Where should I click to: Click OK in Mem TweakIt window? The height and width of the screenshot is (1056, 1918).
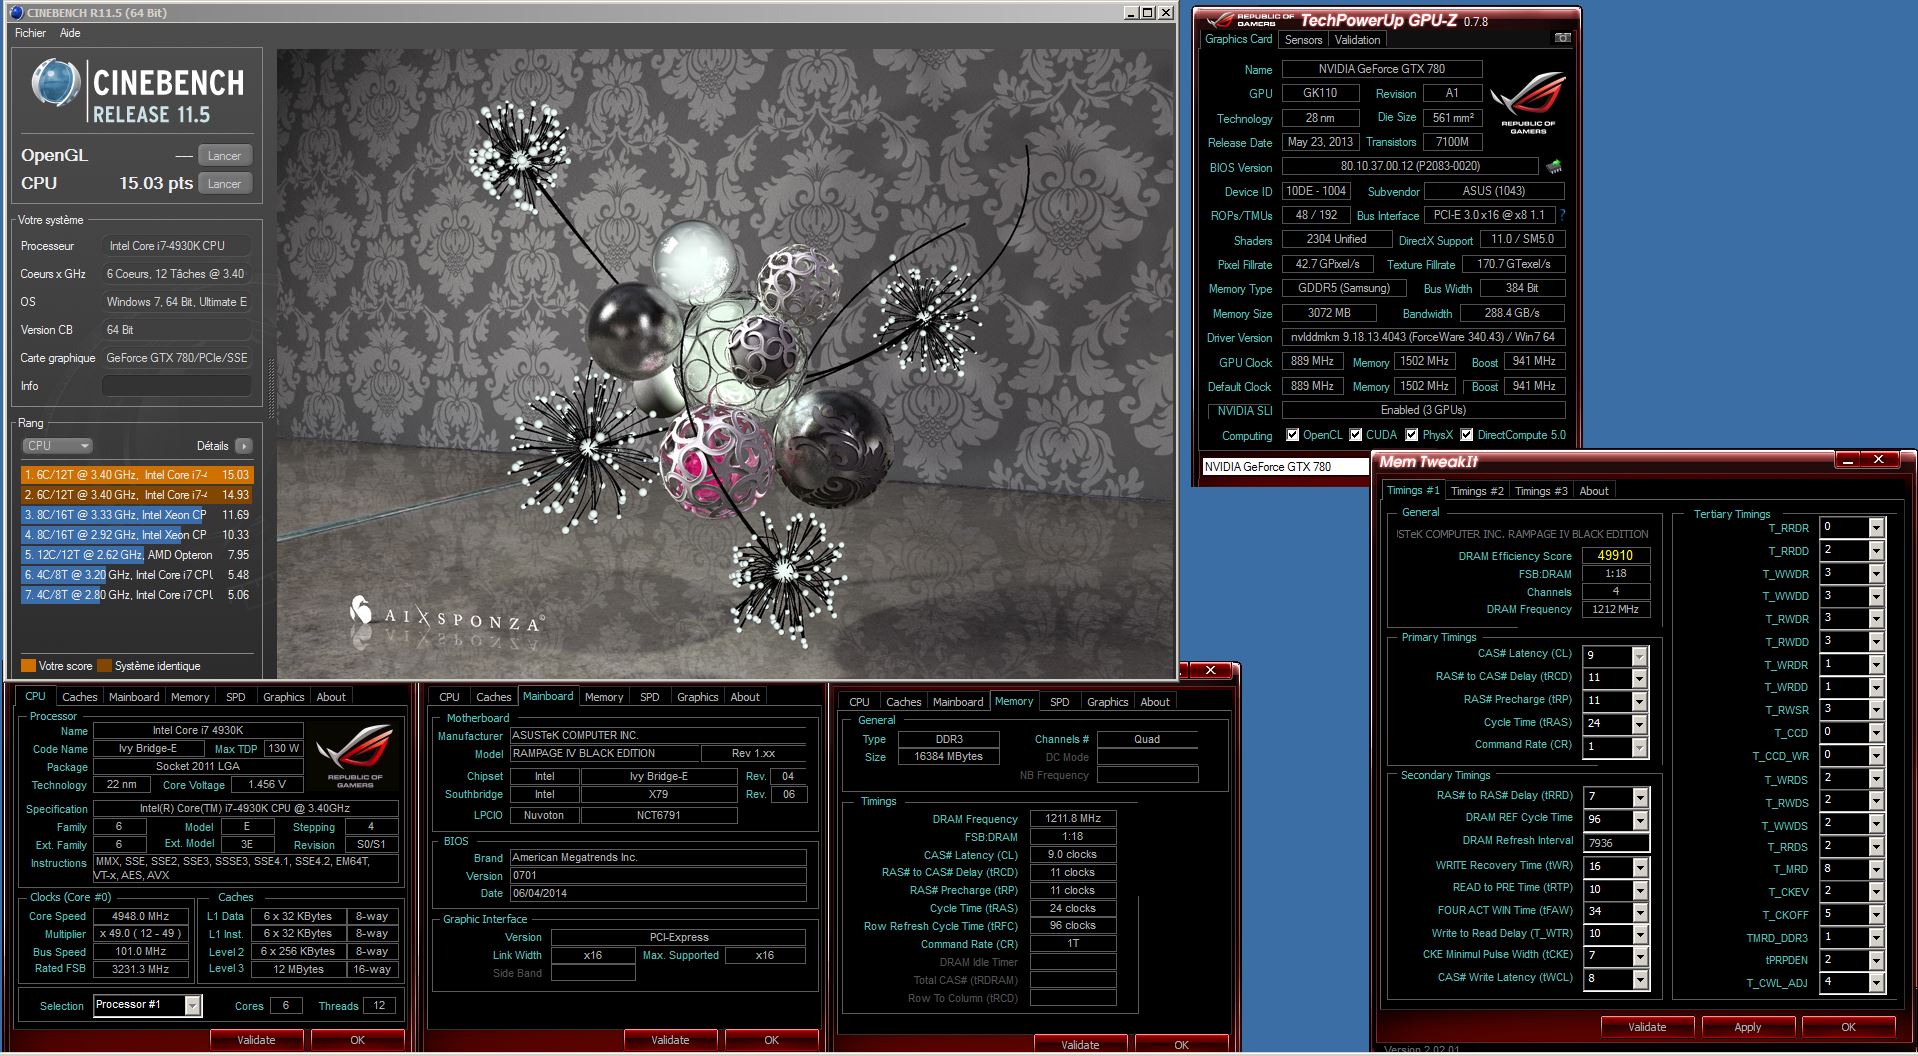(x=1848, y=1027)
